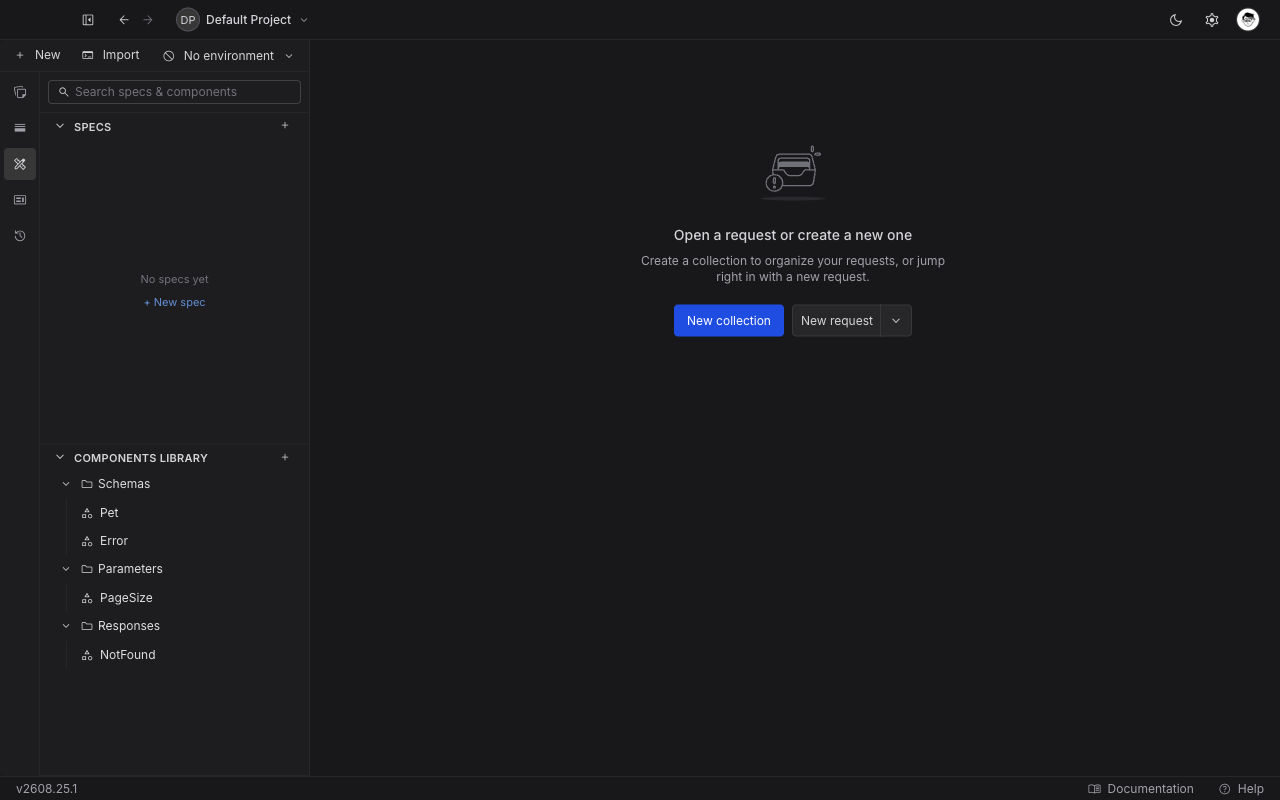
Task: Go forward with the right arrow
Action: 148,20
